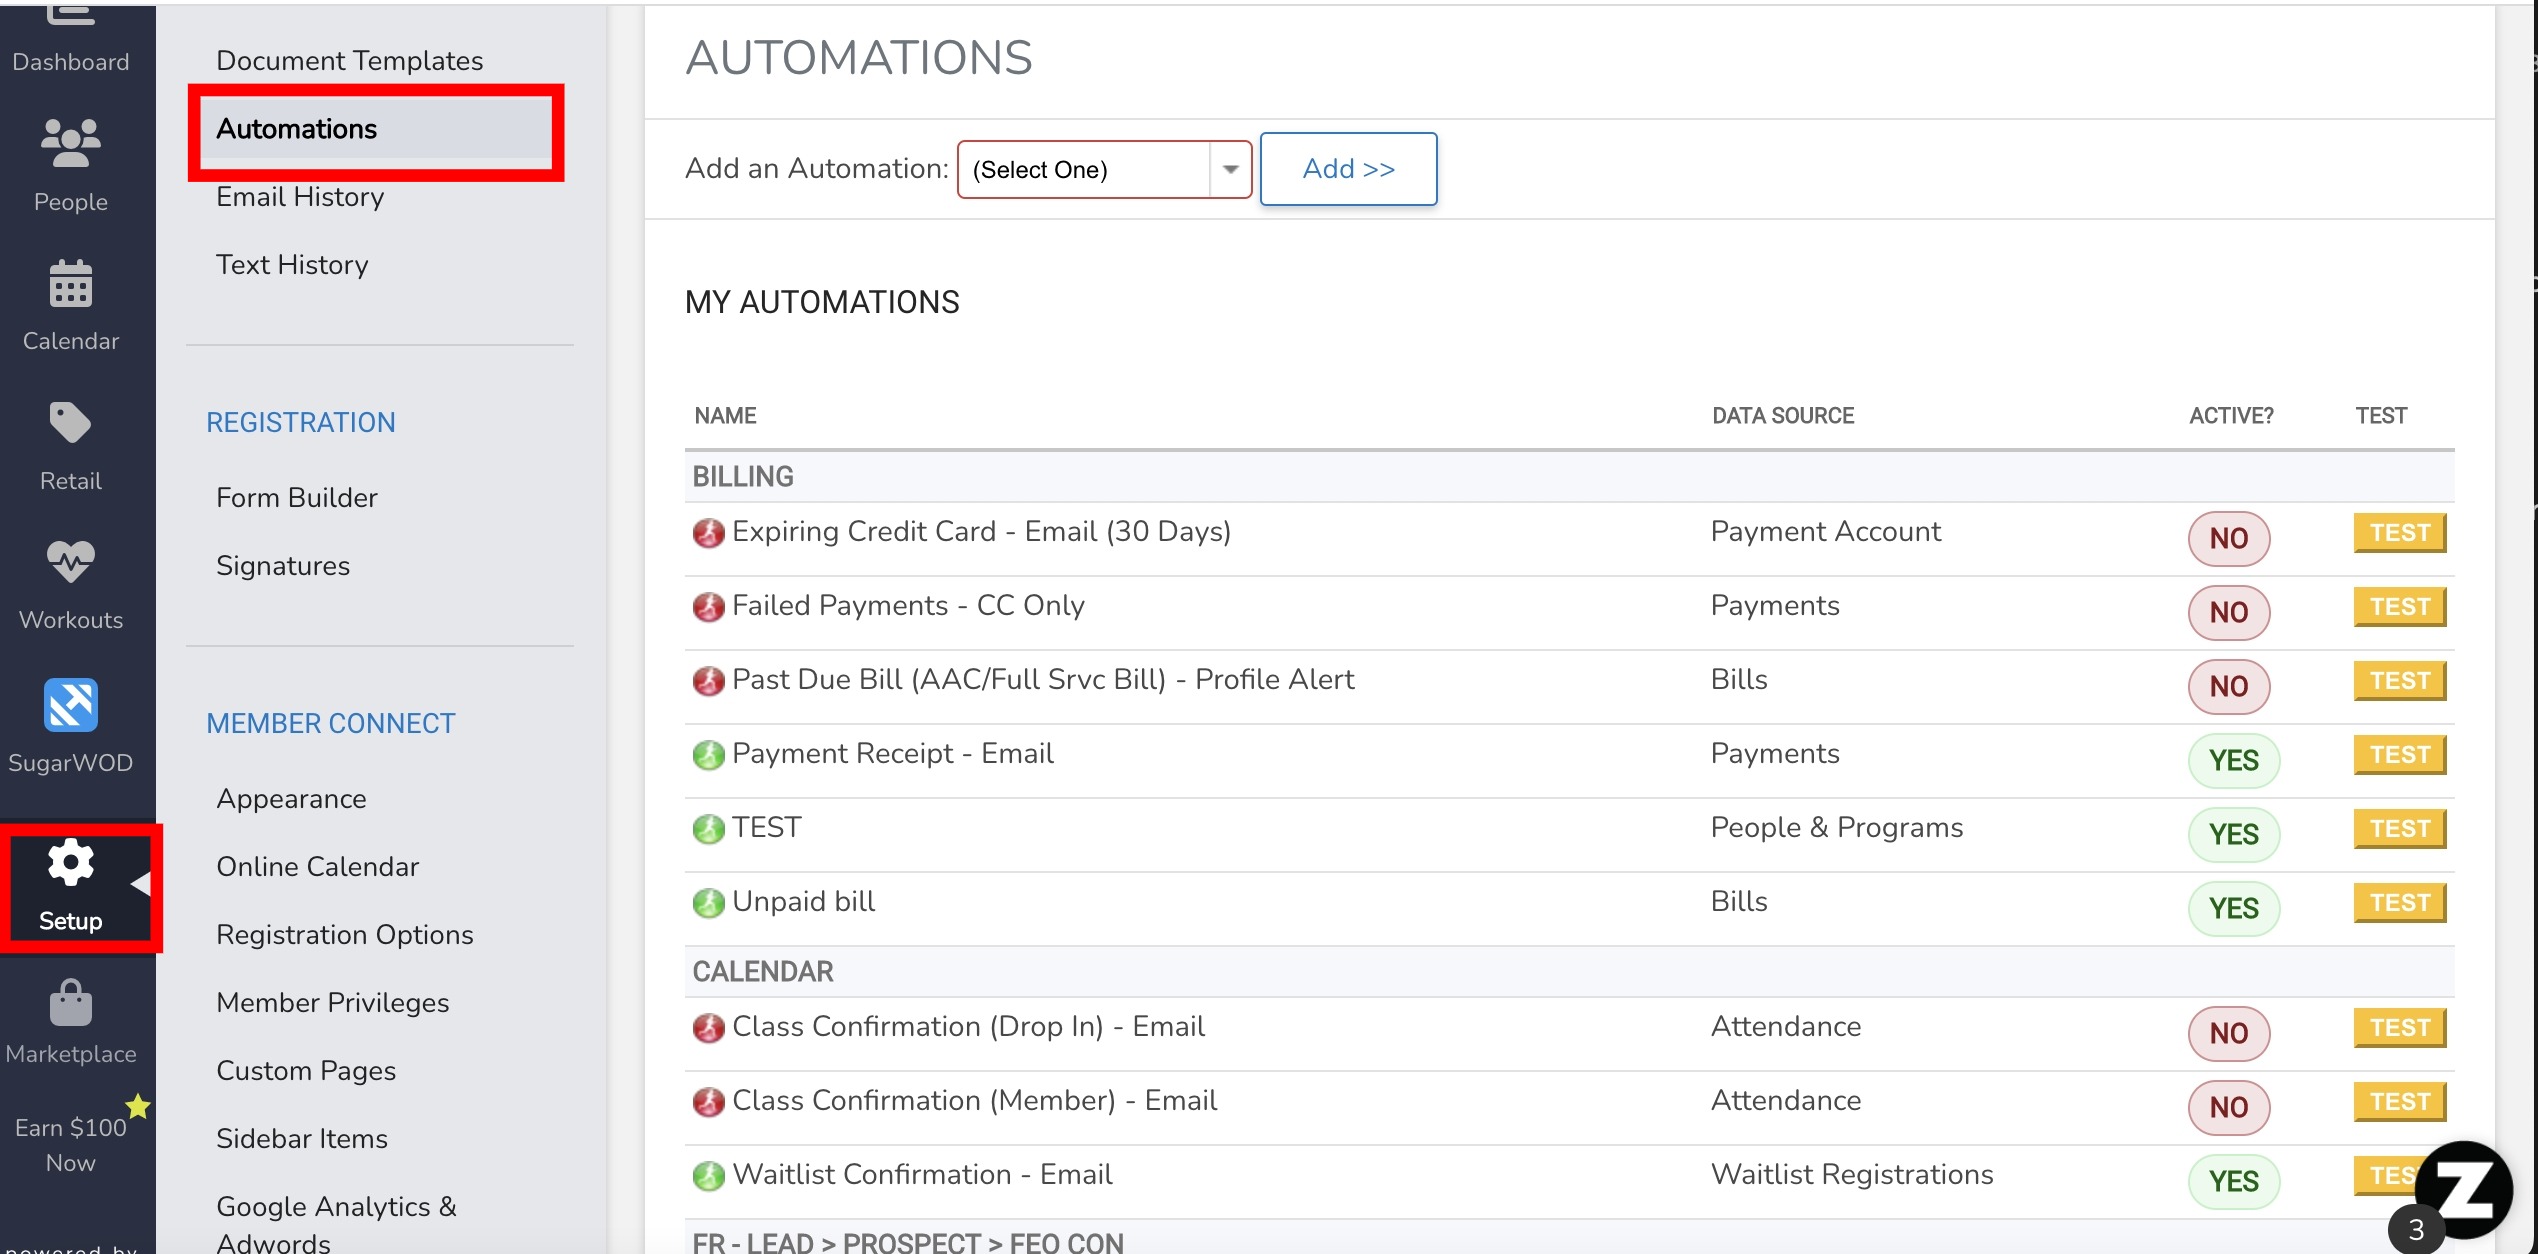Open Custom Pages menu item
This screenshot has height=1254, width=2538.
point(306,1070)
